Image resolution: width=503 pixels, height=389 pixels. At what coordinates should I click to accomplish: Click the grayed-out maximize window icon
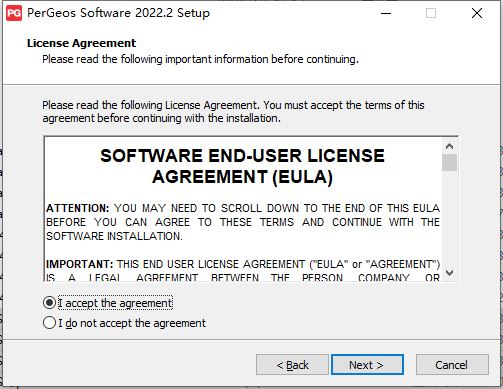pyautogui.click(x=431, y=13)
